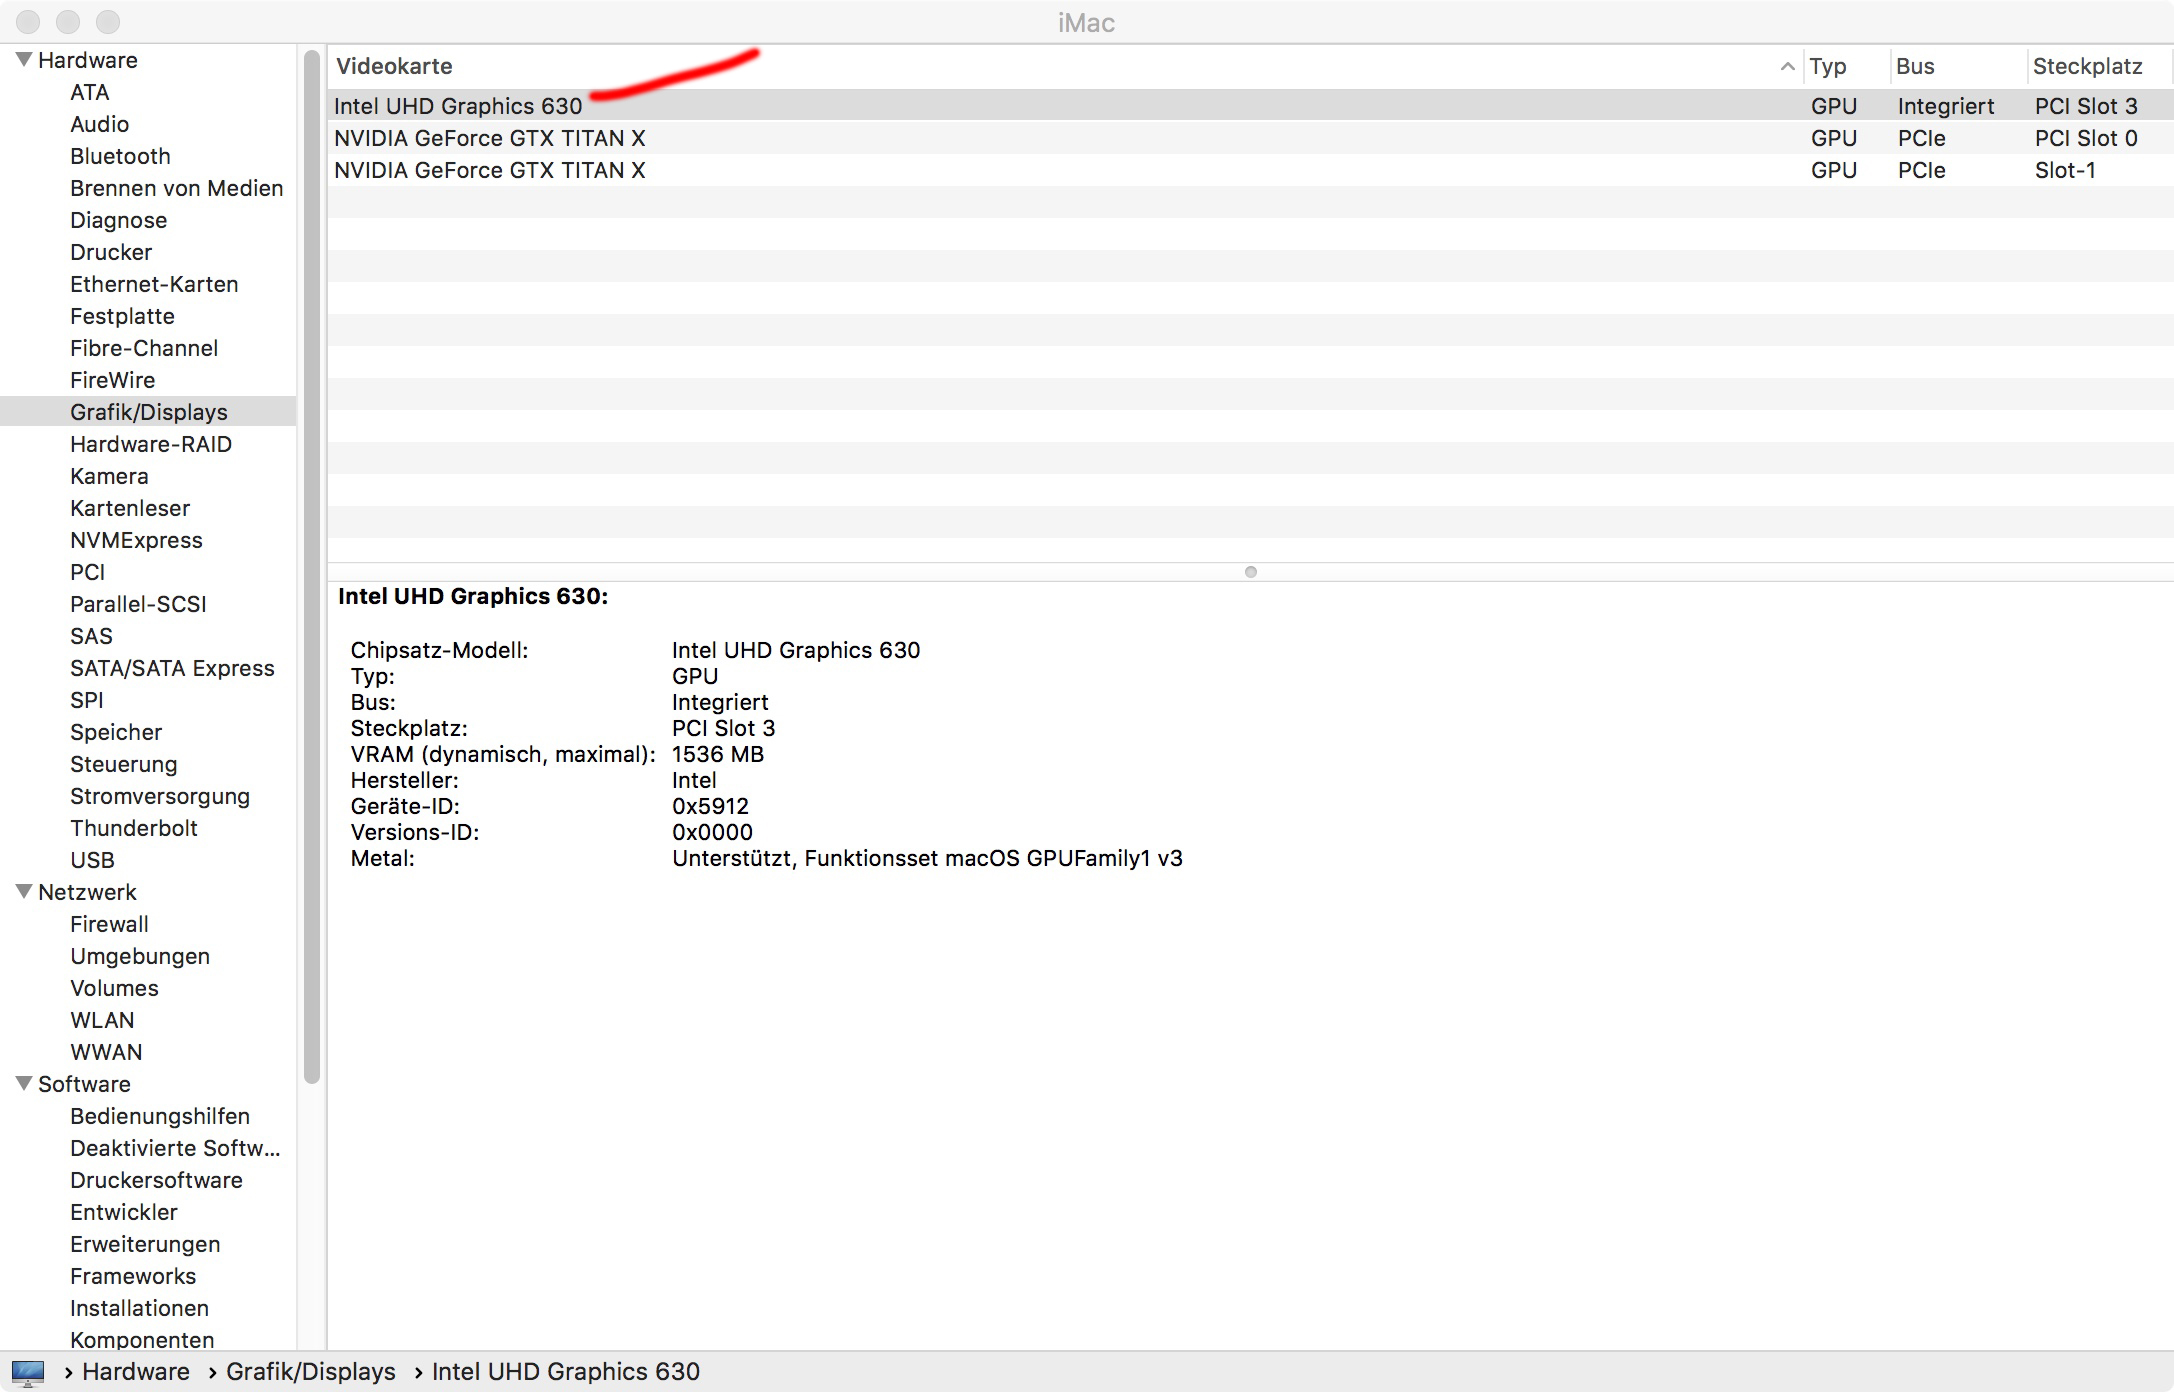Sort list by Typ column header

pos(1828,67)
